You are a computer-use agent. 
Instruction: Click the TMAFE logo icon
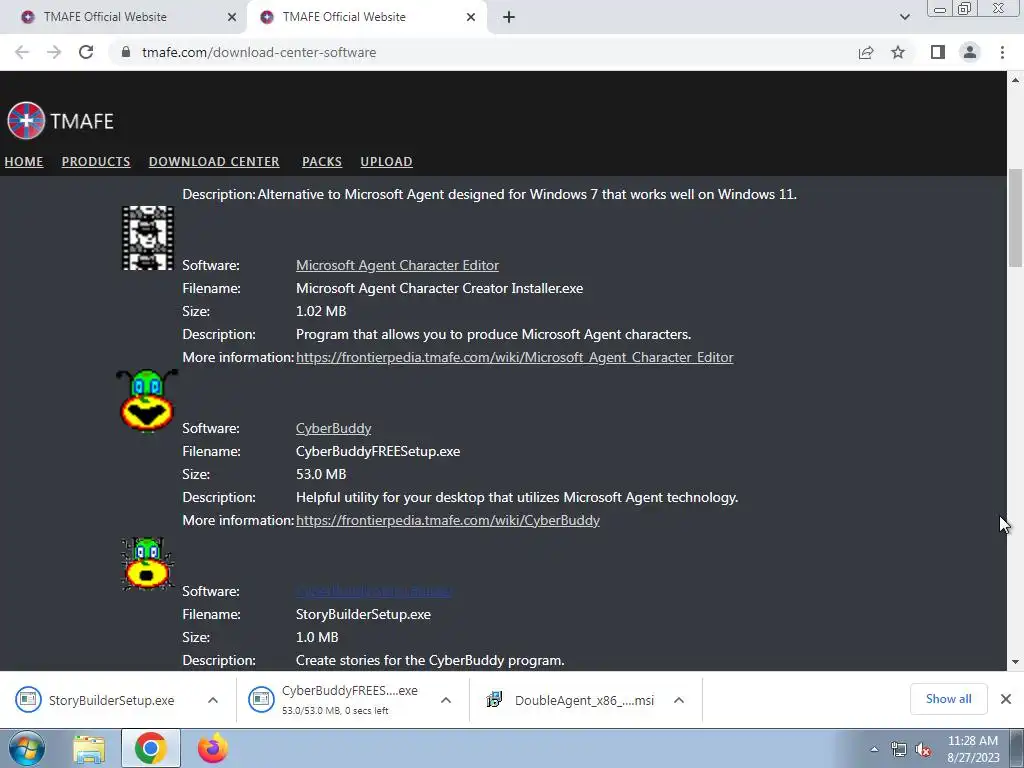26,120
